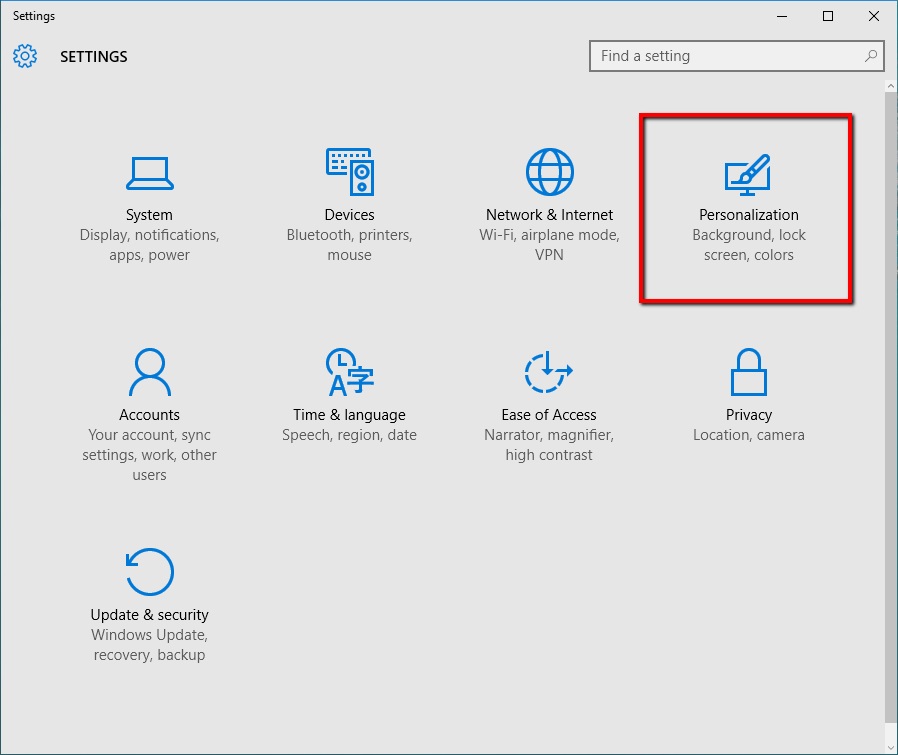Close the Settings window
The height and width of the screenshot is (755, 898).
[x=874, y=16]
